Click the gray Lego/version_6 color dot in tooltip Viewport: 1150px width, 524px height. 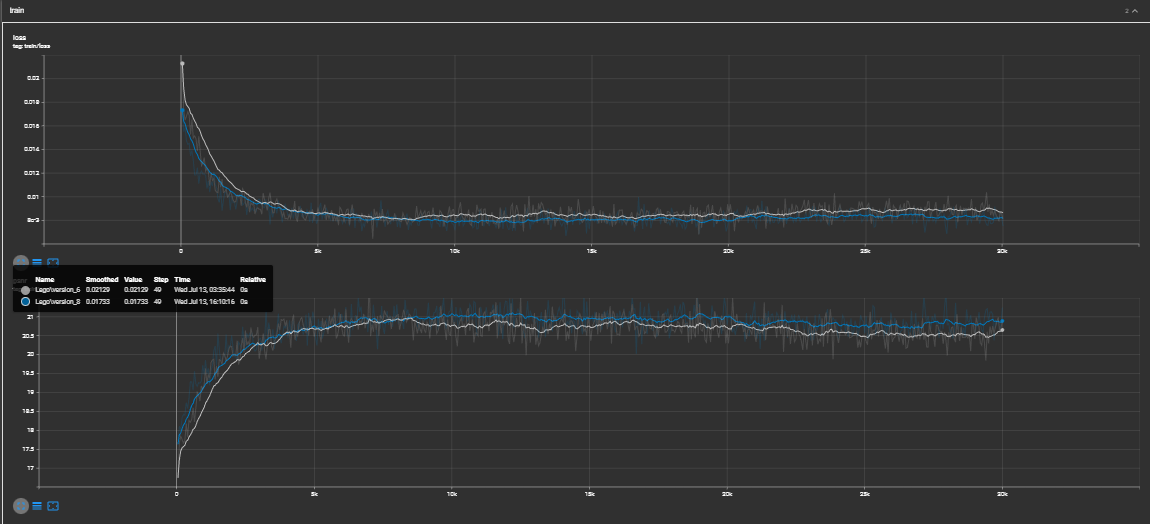26,291
